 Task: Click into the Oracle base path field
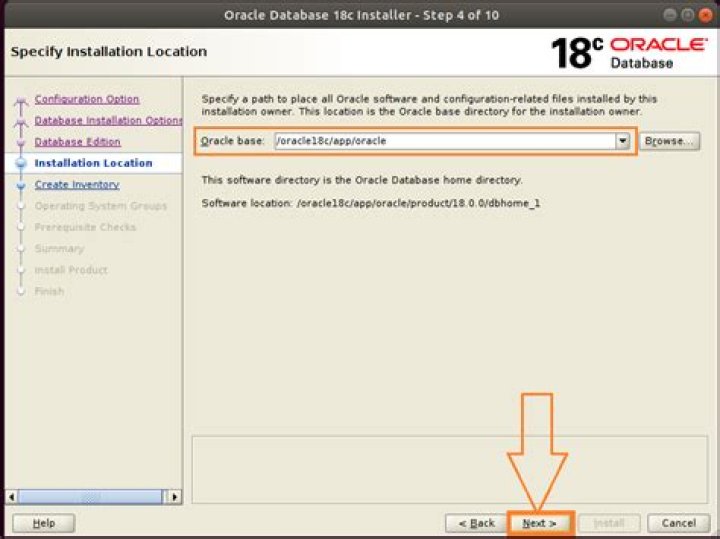[x=445, y=141]
